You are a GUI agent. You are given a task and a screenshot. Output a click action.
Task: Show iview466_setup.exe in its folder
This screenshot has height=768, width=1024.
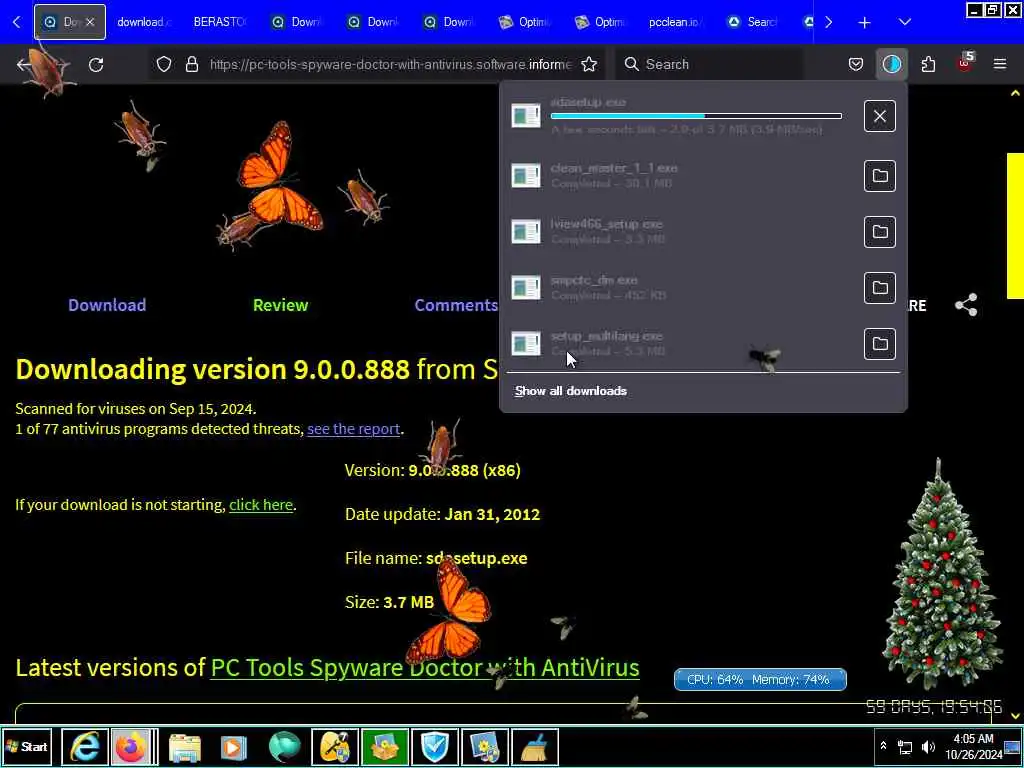pos(880,232)
